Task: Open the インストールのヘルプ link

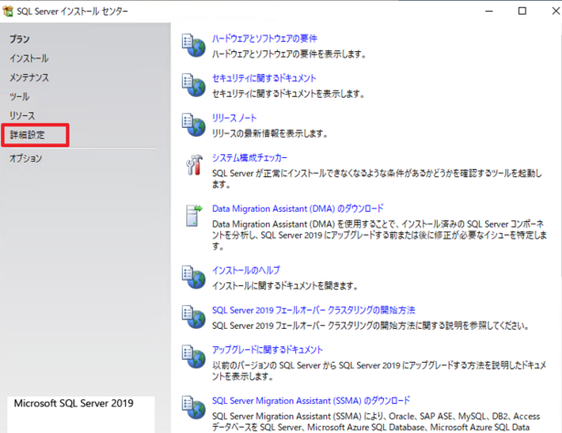Action: coord(246,270)
